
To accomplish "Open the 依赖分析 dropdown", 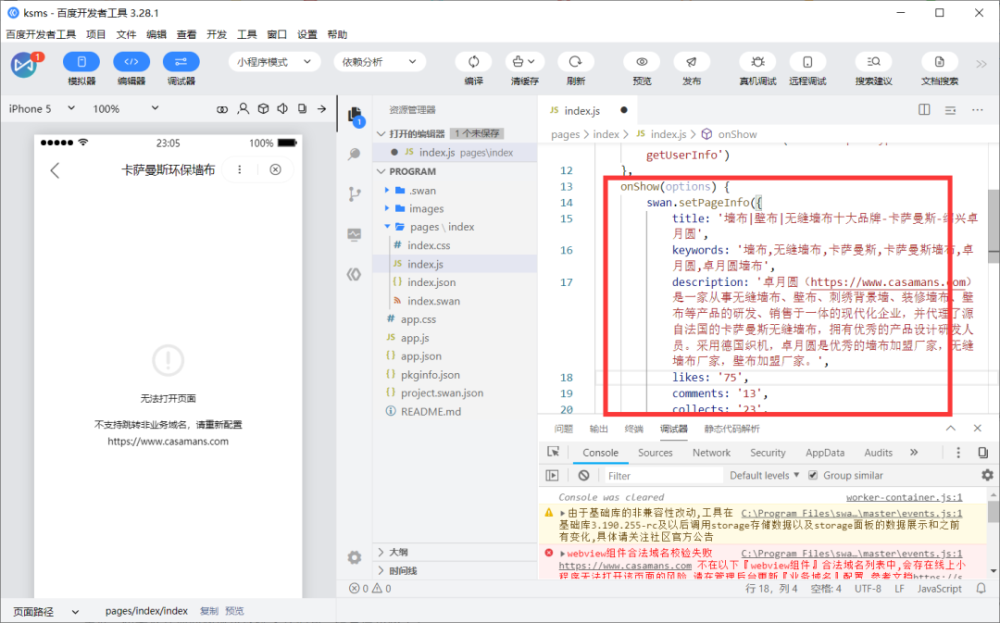I will point(379,62).
